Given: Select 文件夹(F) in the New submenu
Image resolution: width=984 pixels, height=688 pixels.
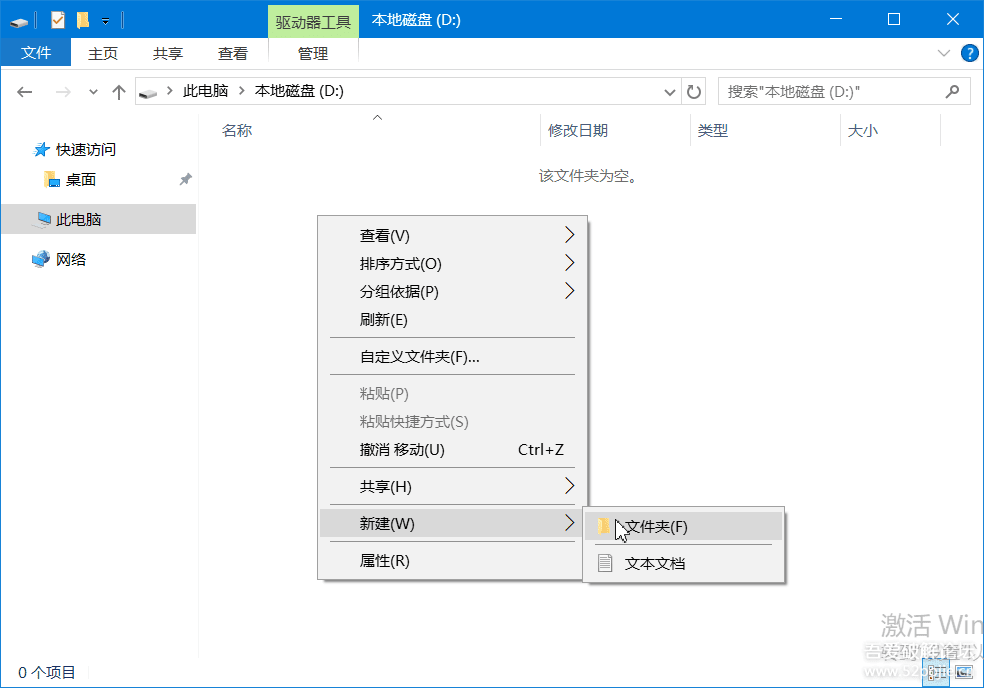Looking at the screenshot, I should point(656,527).
